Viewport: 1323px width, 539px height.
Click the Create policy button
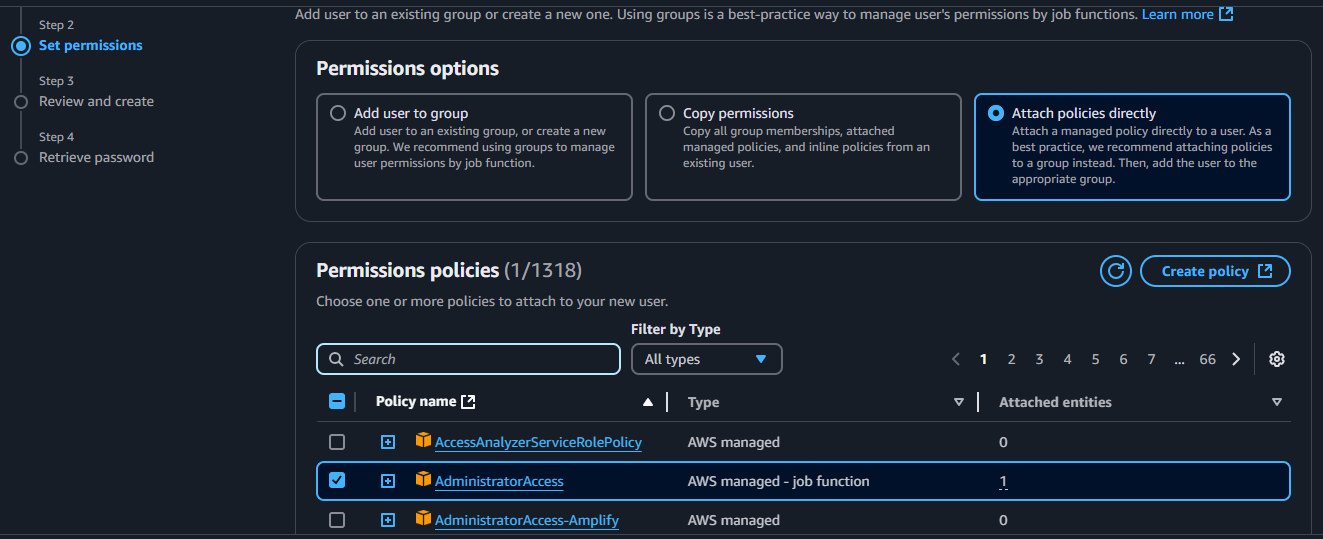pos(1215,271)
